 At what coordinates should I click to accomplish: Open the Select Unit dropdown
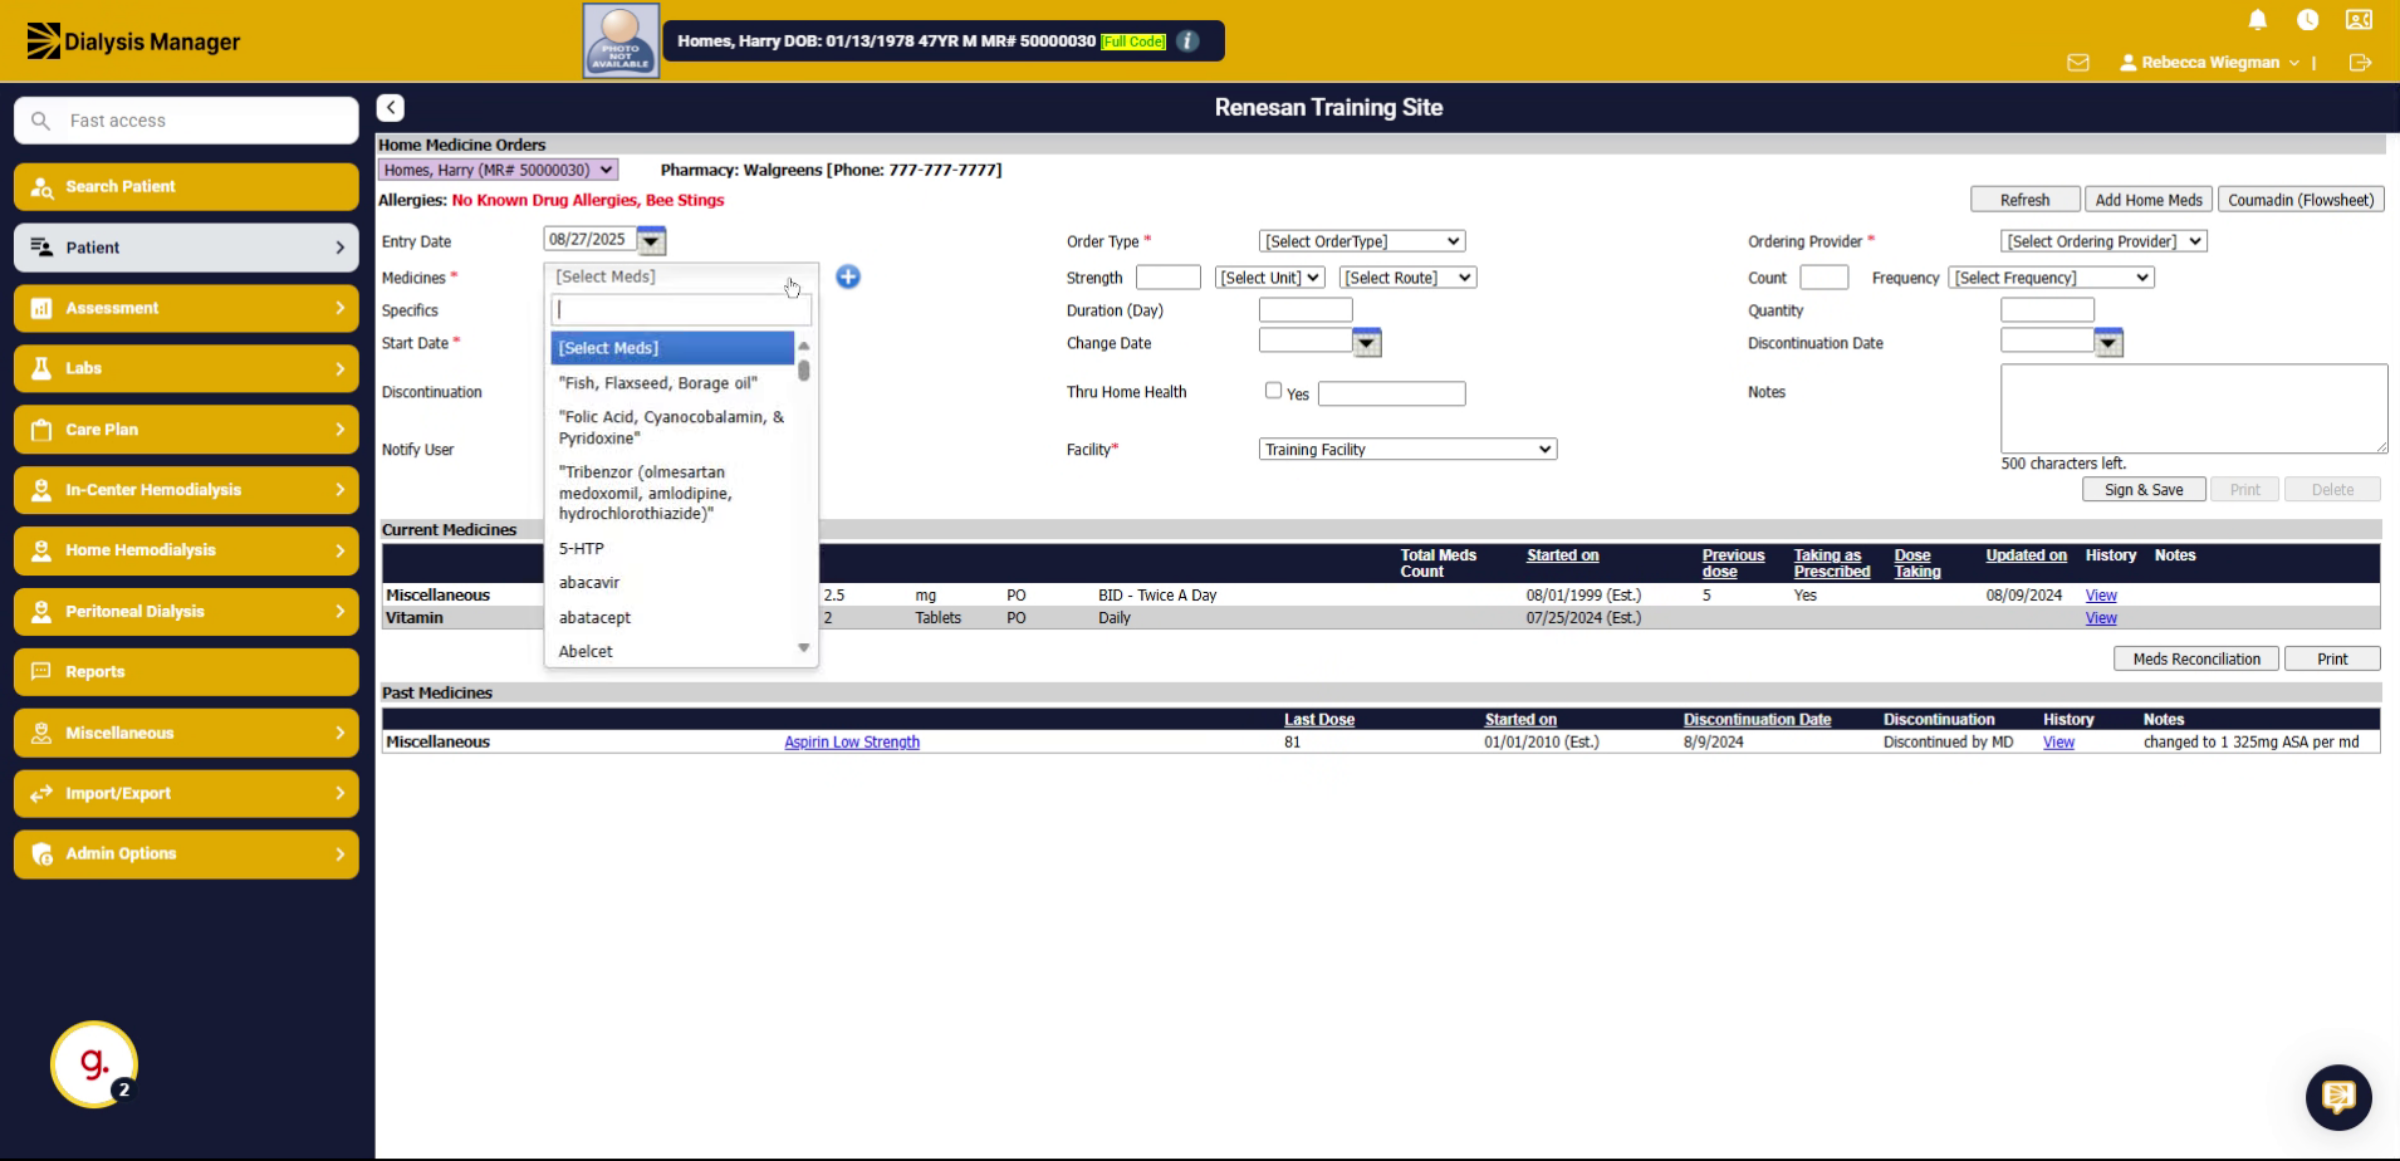point(1270,277)
